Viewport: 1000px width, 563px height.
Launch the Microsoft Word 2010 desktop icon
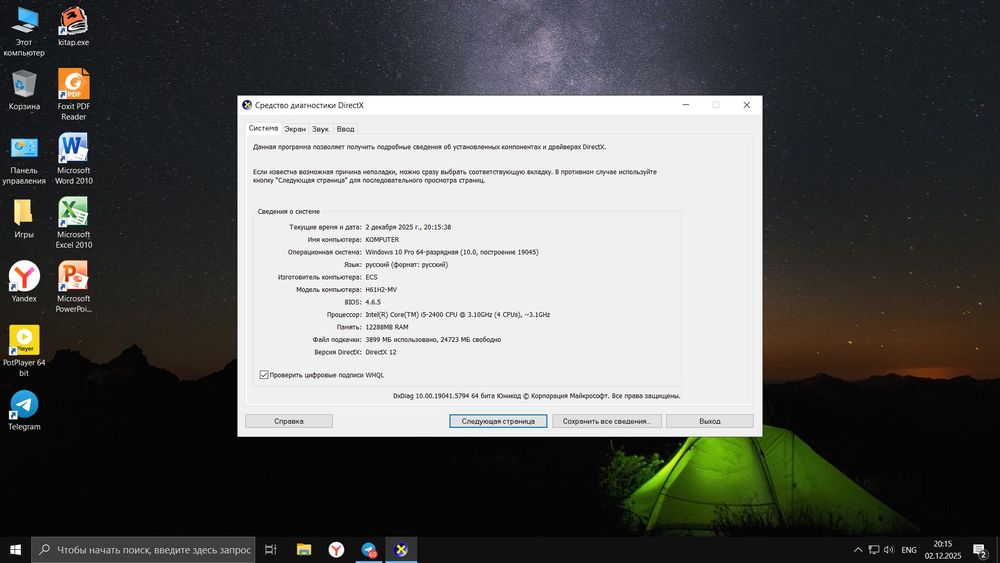pos(73,159)
